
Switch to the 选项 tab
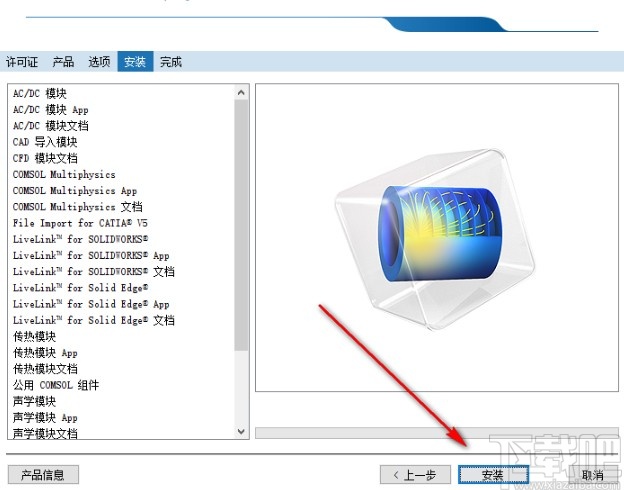click(x=99, y=62)
